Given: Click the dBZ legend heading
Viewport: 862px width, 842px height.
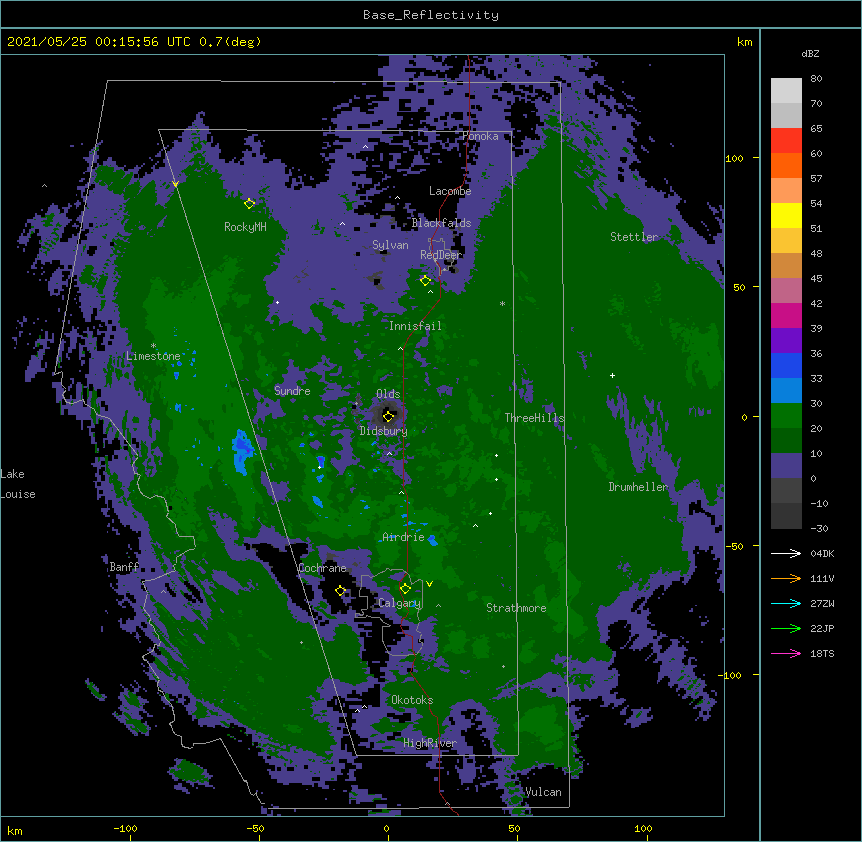Looking at the screenshot, I should (x=810, y=54).
